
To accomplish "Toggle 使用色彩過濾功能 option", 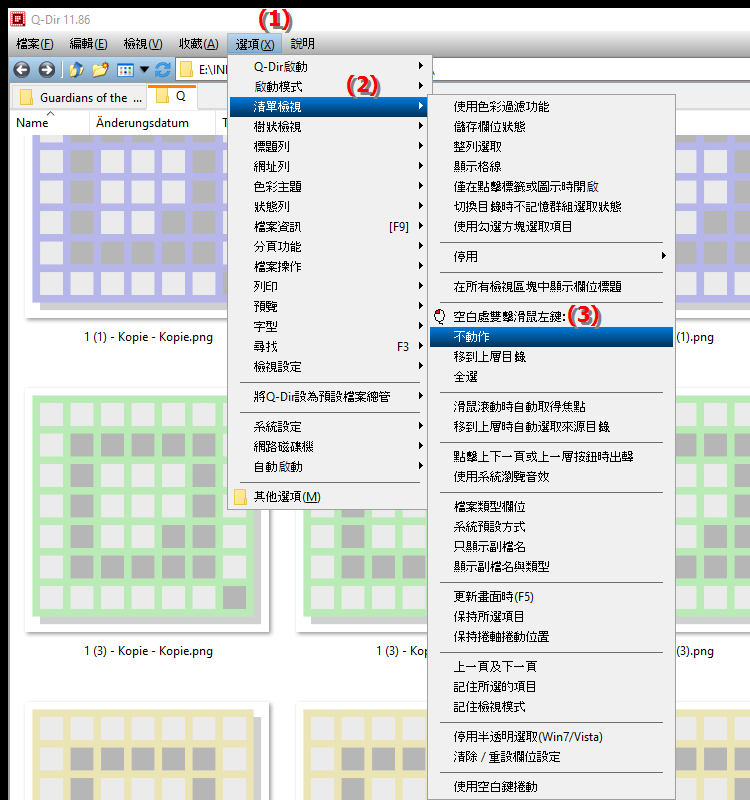I will [x=552, y=107].
